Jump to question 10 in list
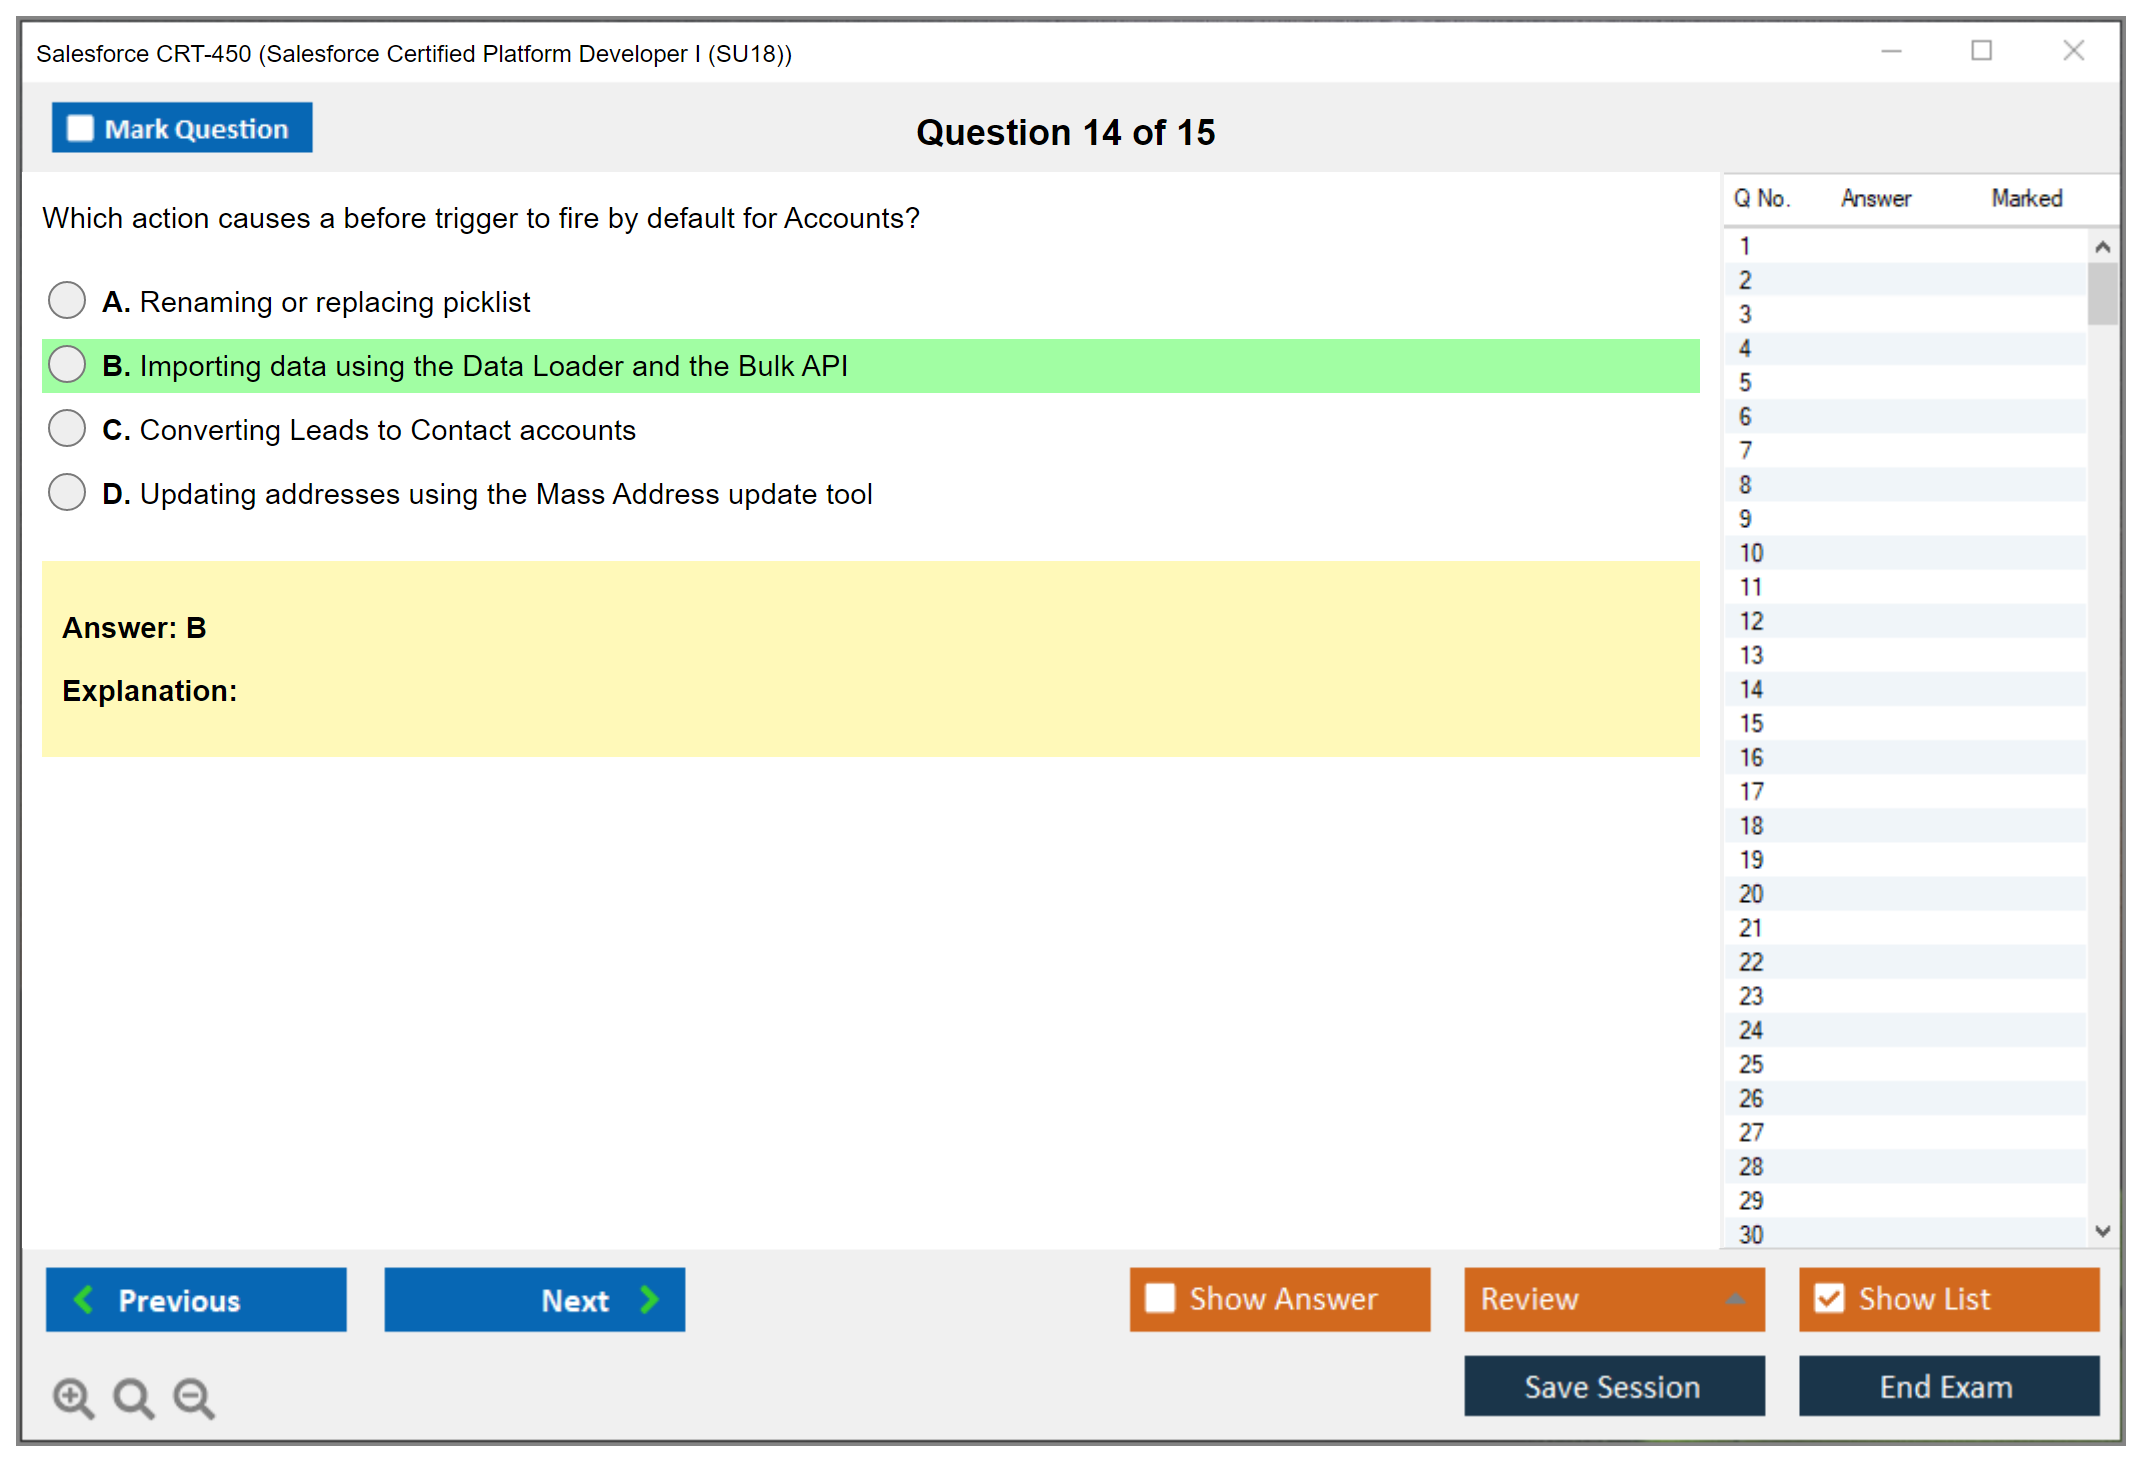The width and height of the screenshot is (2150, 1470). 1751,553
